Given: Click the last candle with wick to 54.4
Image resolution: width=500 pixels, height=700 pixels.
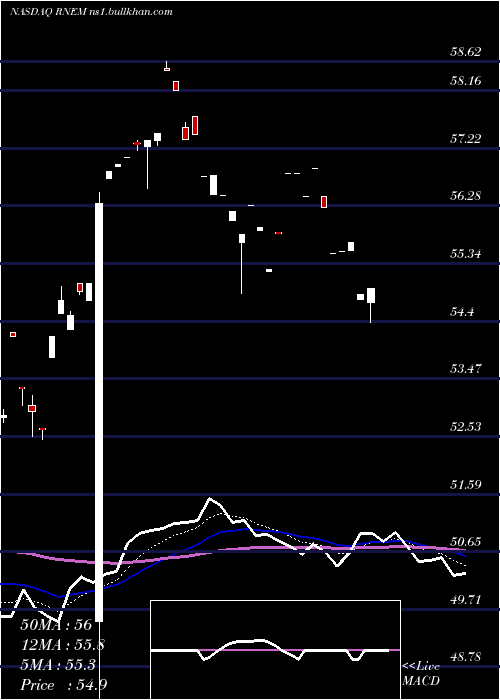Looking at the screenshot, I should coord(371,304).
